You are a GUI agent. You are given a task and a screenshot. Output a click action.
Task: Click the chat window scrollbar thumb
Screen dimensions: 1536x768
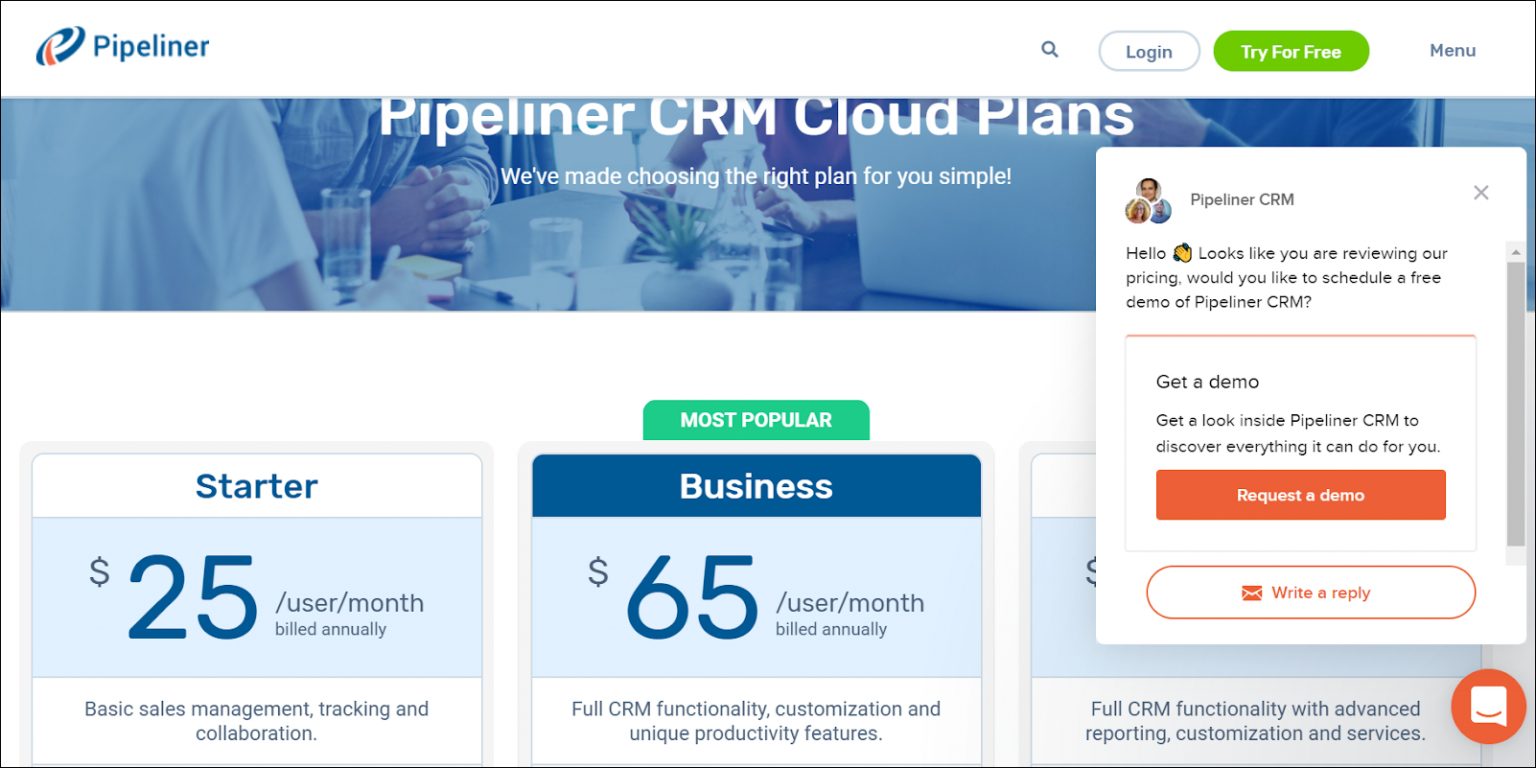(1515, 400)
